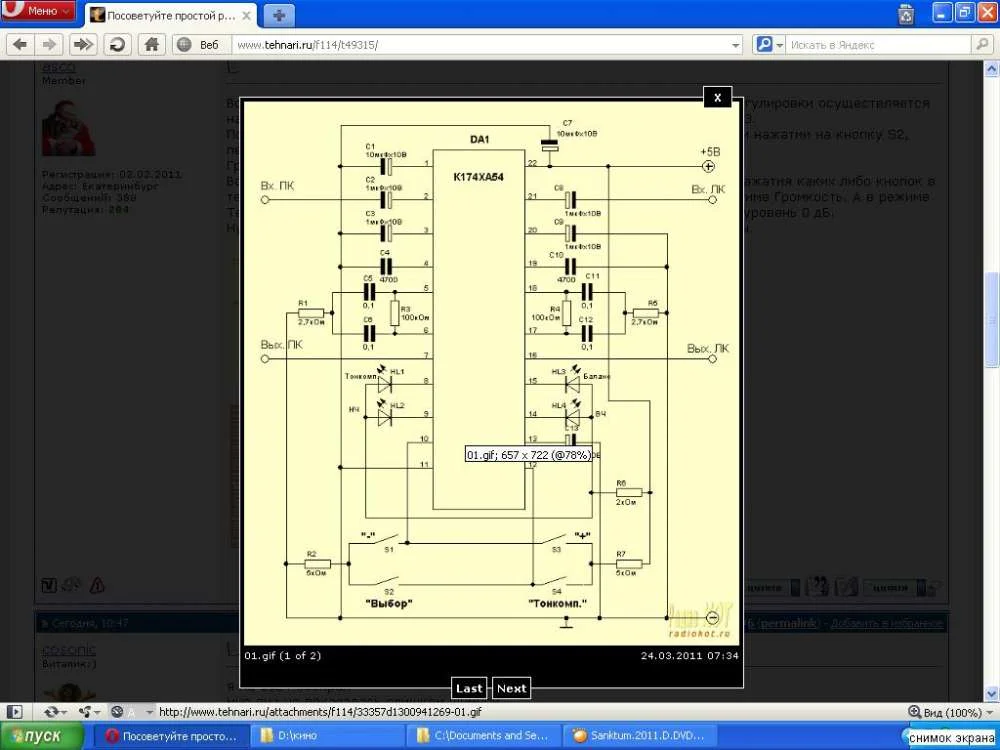The image size is (1000, 750).
Task: Open the Opera Меню button
Action: tap(40, 11)
